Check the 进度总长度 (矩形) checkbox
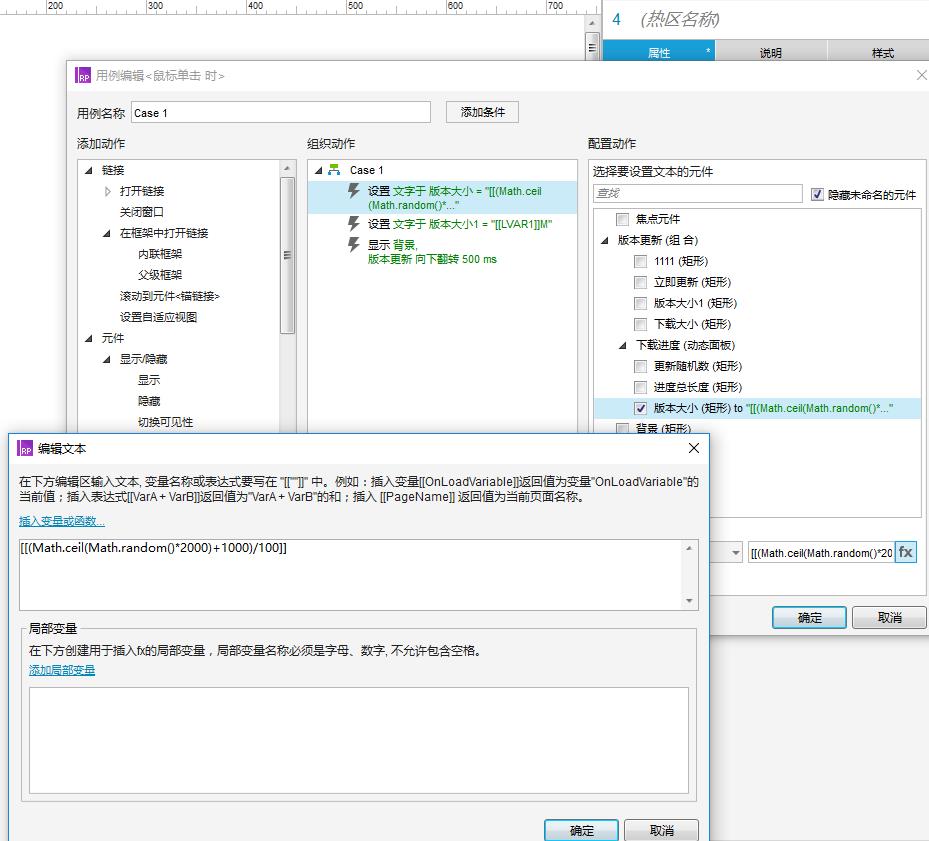 (640, 388)
